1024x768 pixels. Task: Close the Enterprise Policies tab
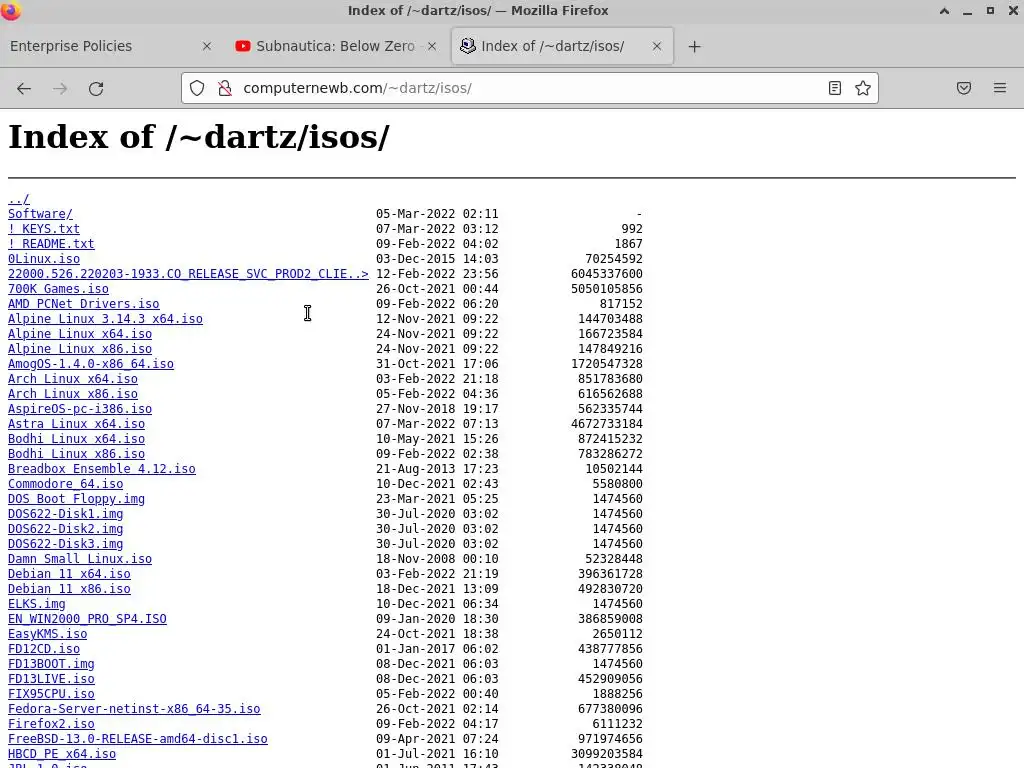click(207, 46)
